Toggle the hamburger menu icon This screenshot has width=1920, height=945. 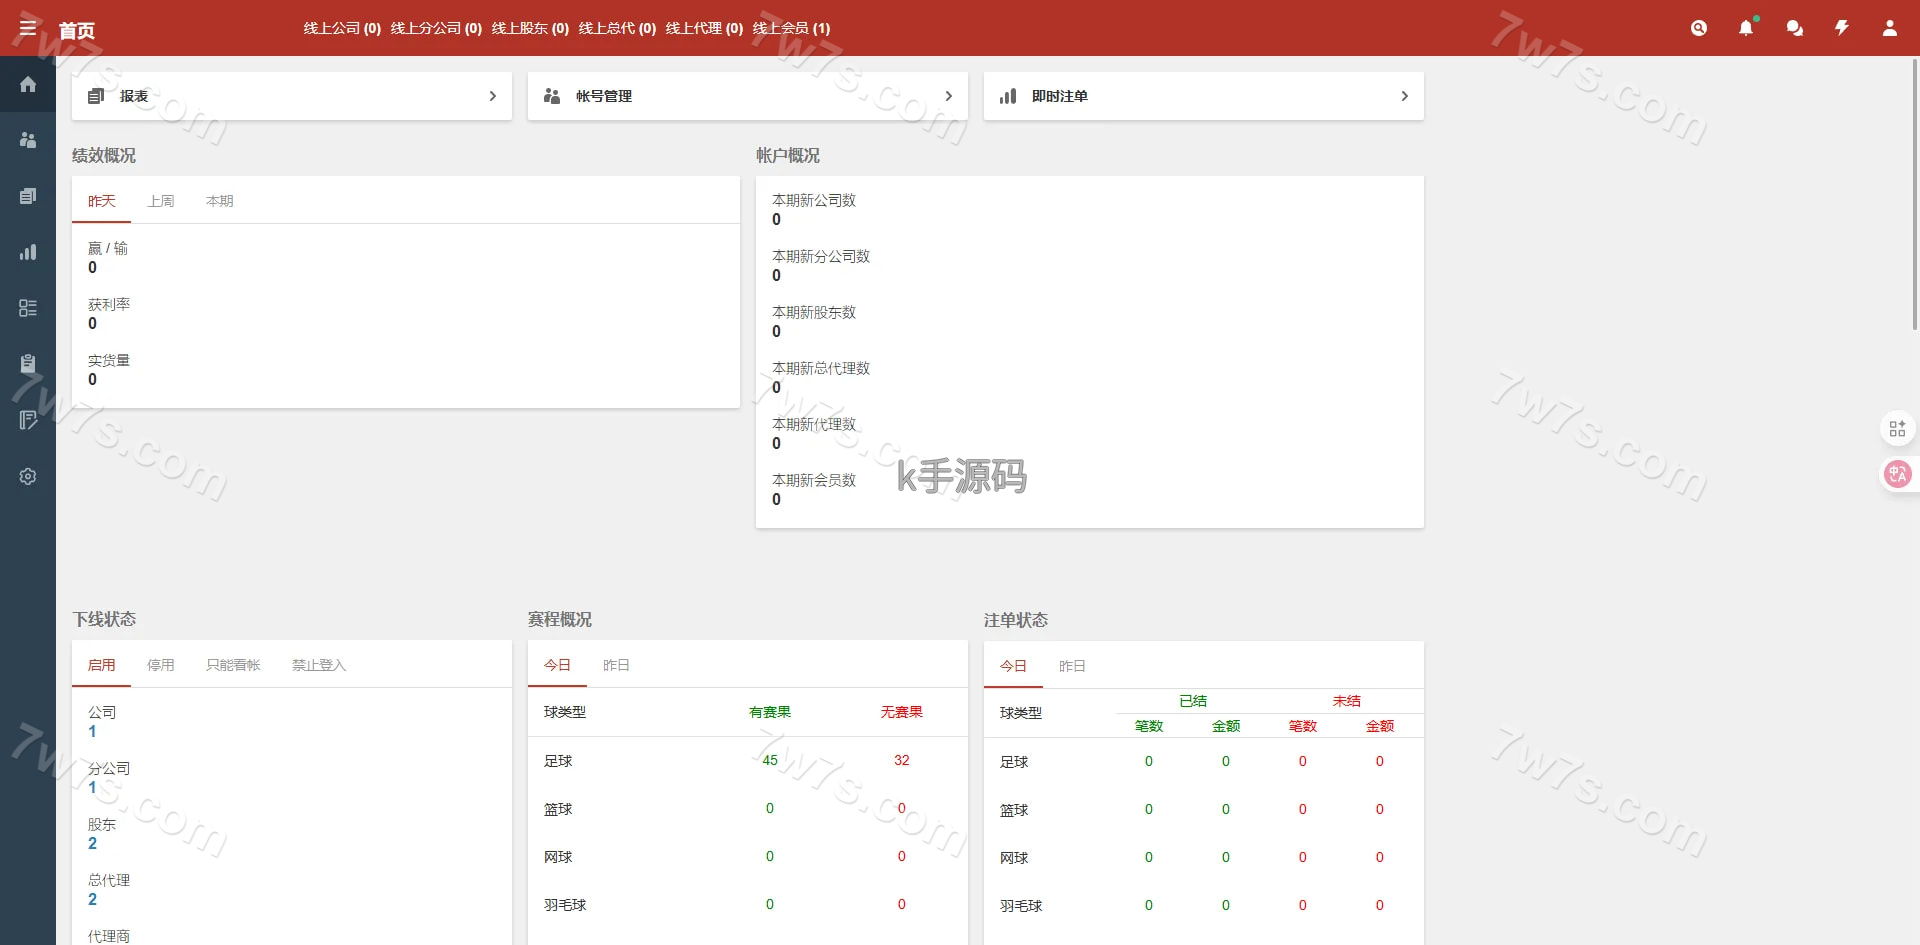28,28
